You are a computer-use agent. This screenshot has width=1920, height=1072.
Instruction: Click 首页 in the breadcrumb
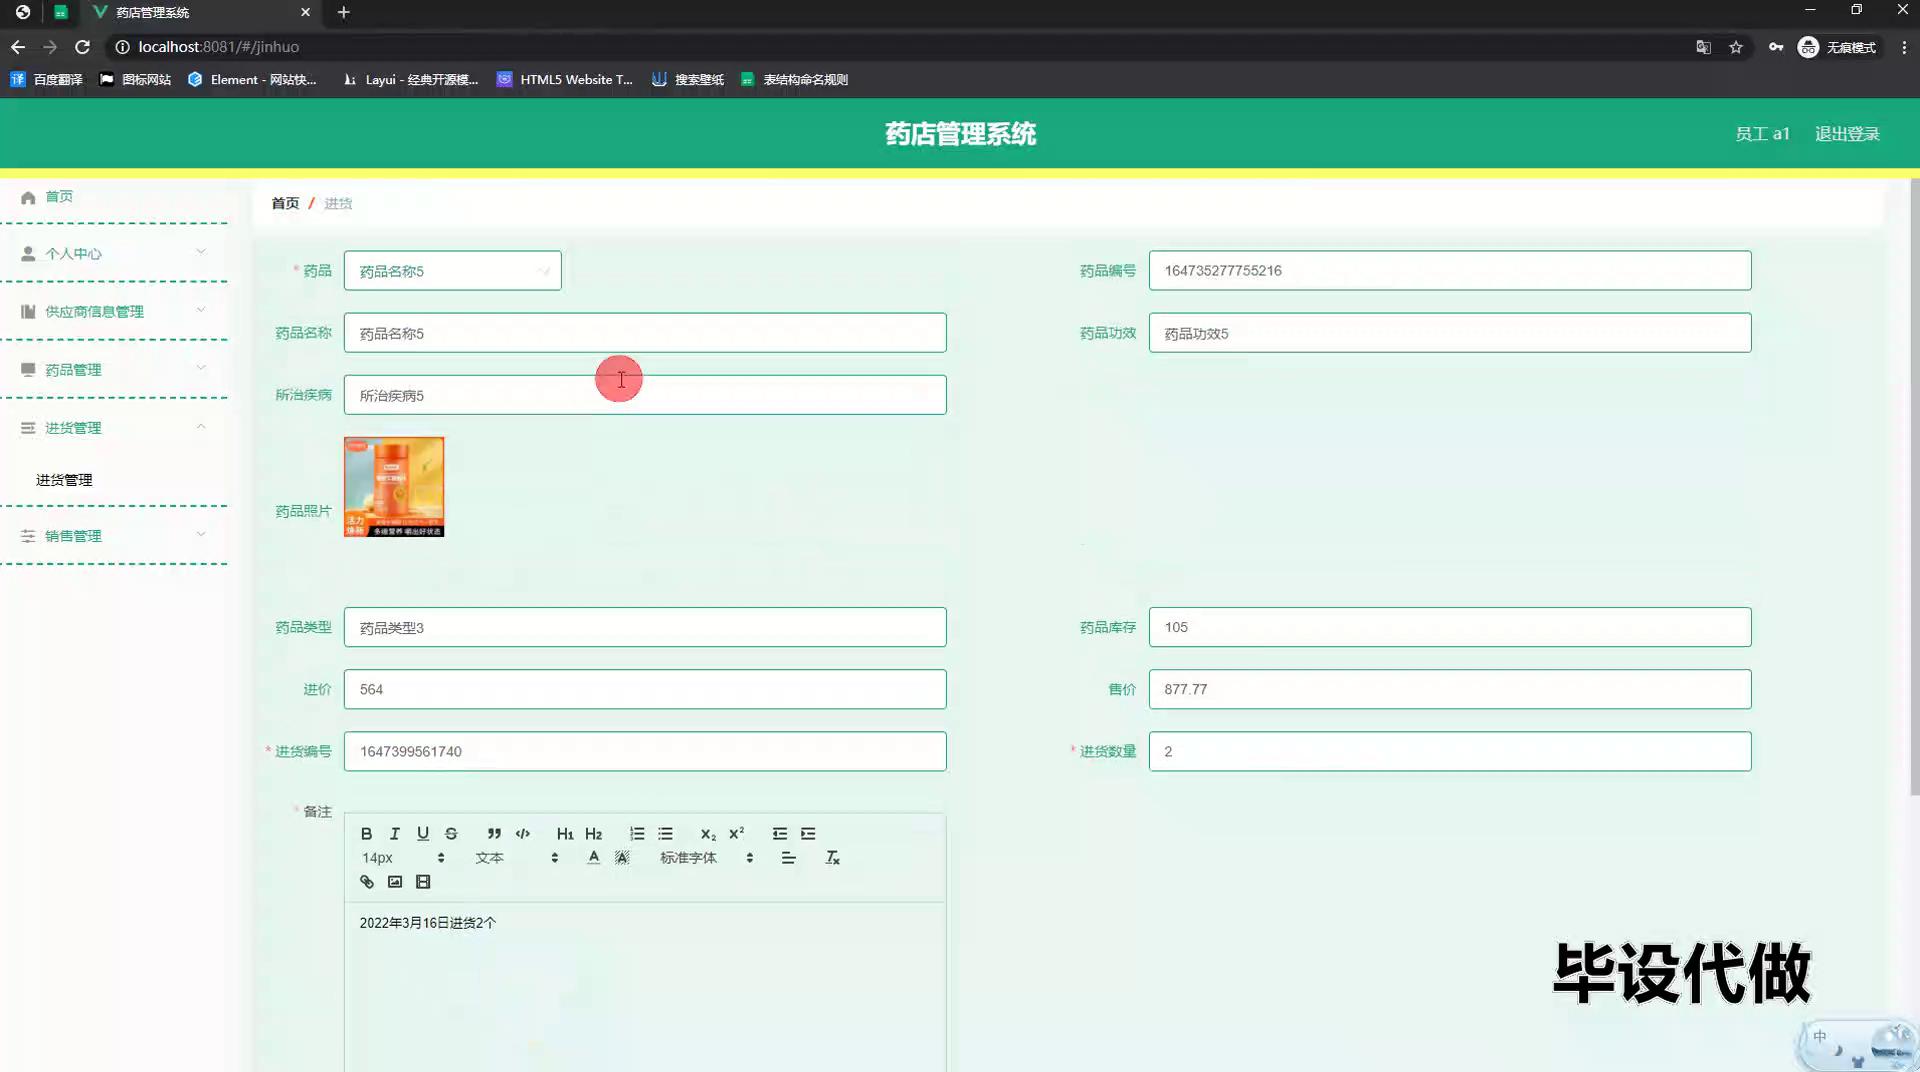click(x=285, y=202)
